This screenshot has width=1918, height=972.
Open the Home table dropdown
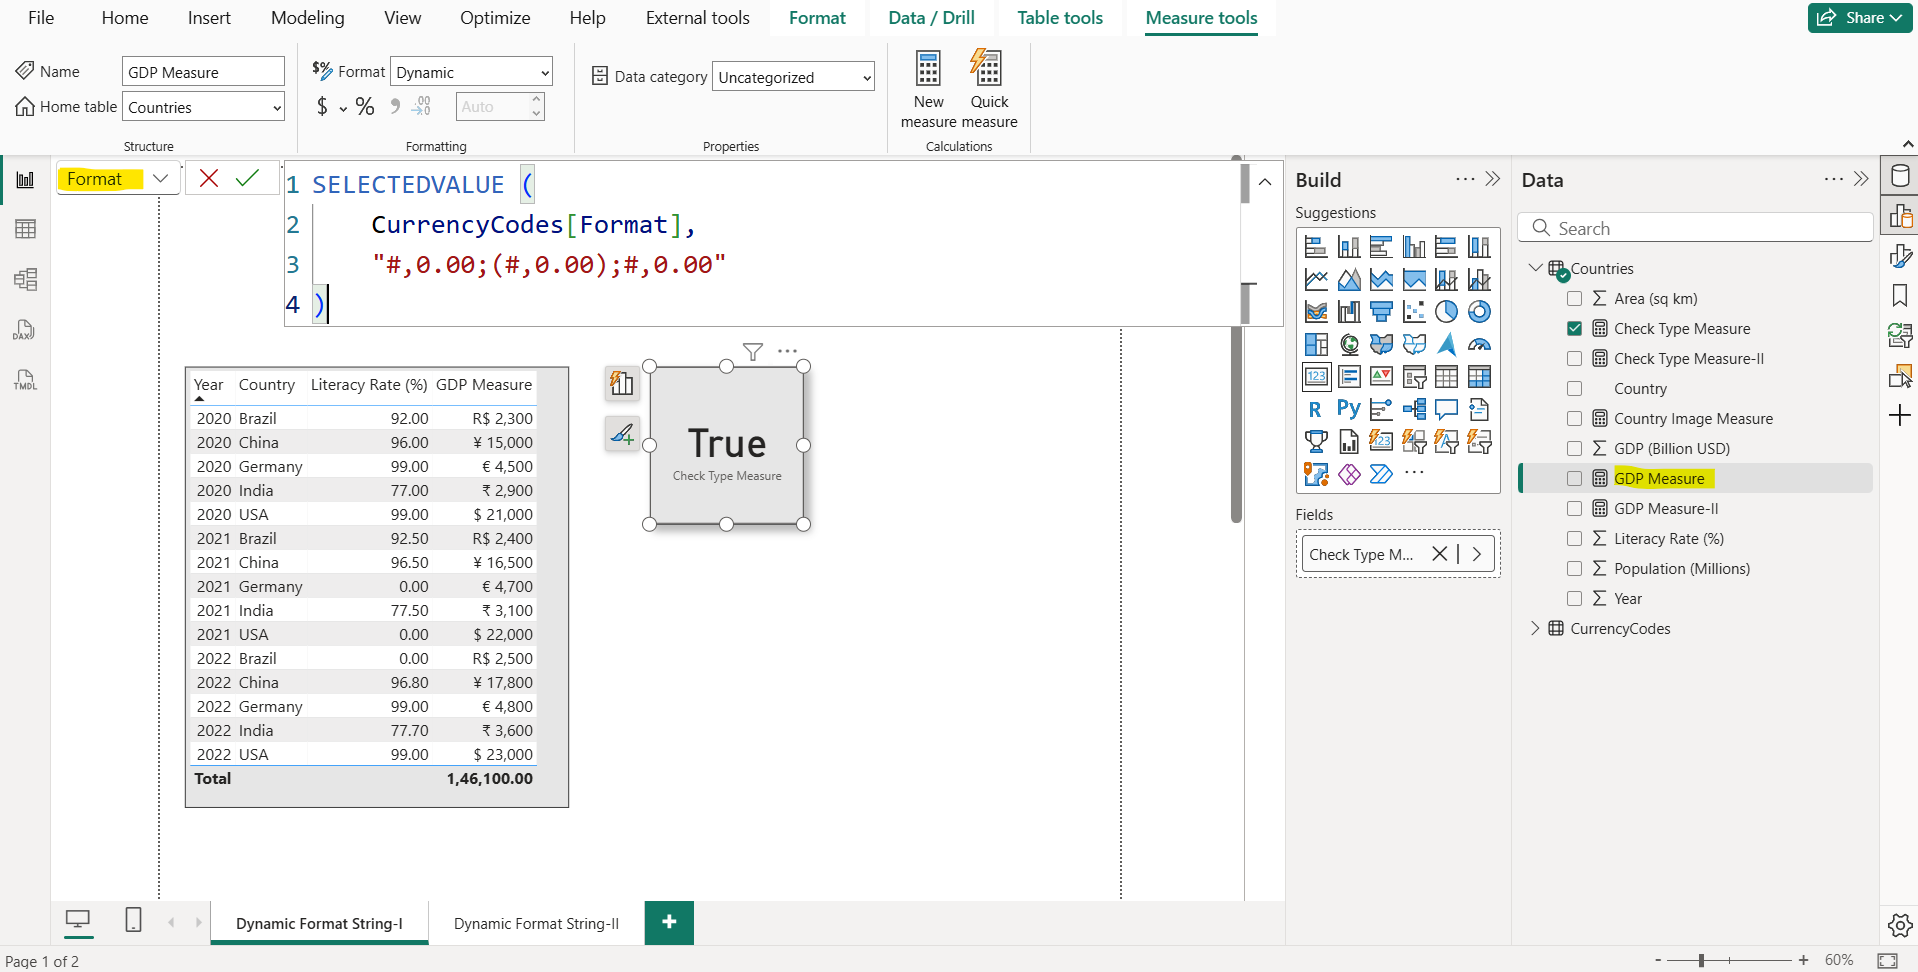pos(204,107)
